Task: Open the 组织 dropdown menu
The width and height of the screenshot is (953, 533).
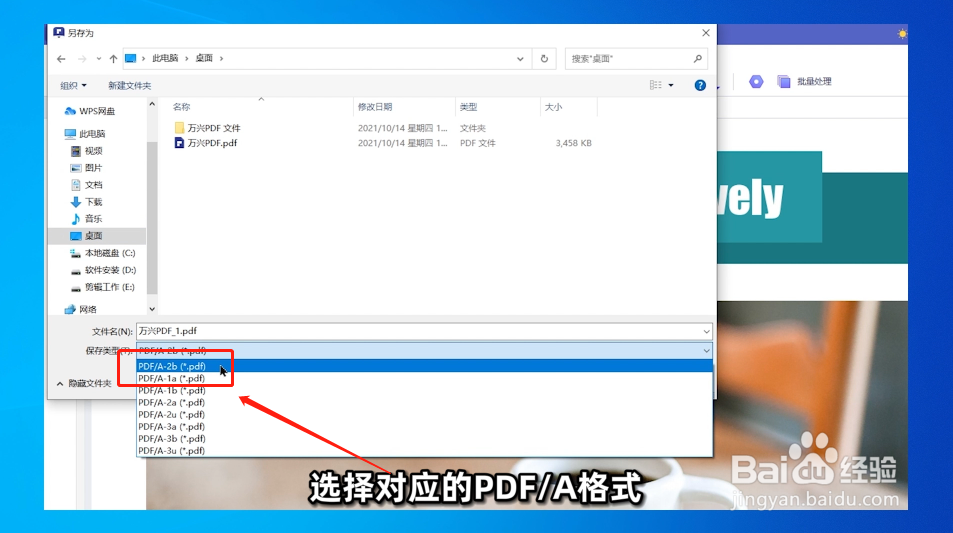Action: pos(73,86)
